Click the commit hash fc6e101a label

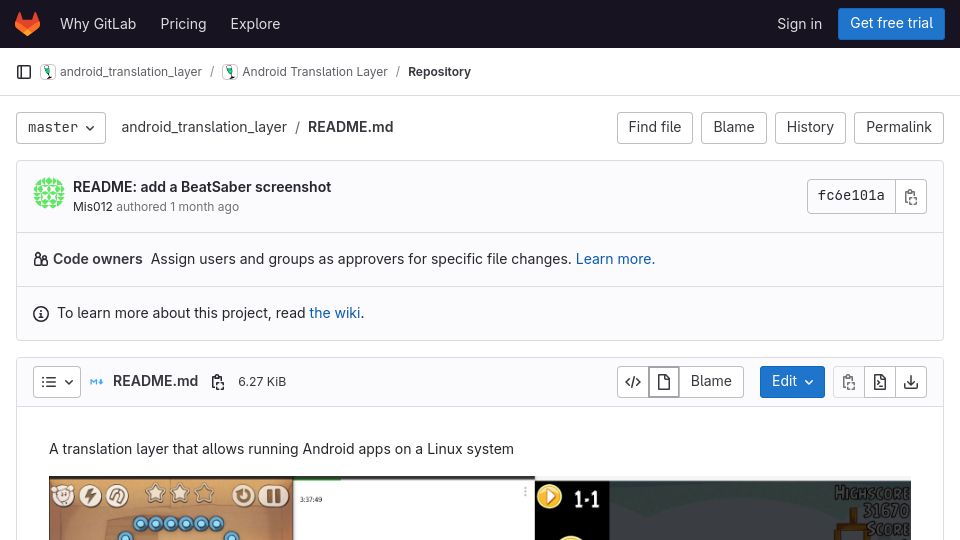[851, 196]
